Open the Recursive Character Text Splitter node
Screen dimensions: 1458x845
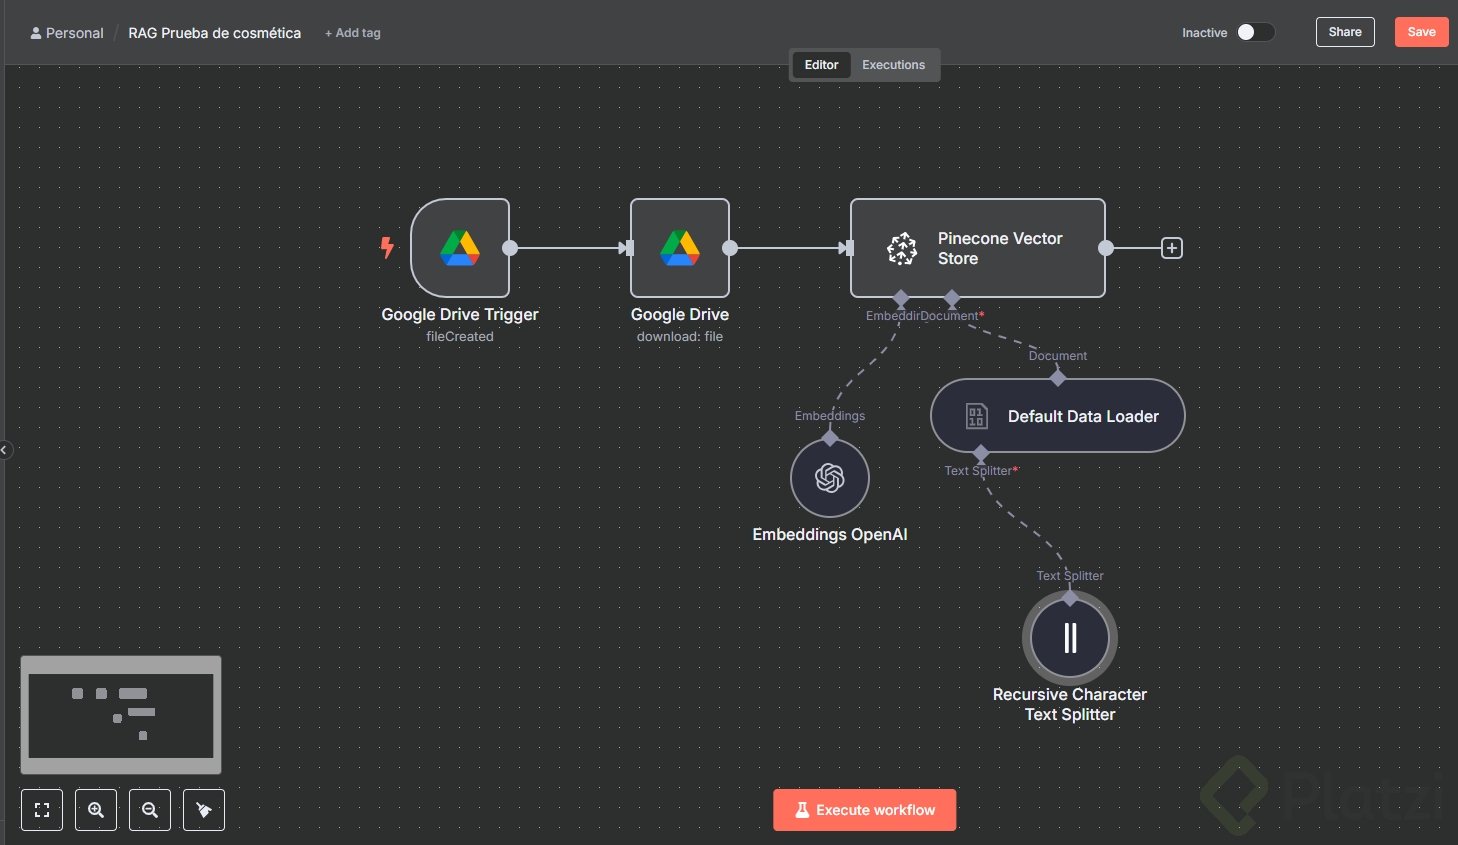[x=1070, y=638]
